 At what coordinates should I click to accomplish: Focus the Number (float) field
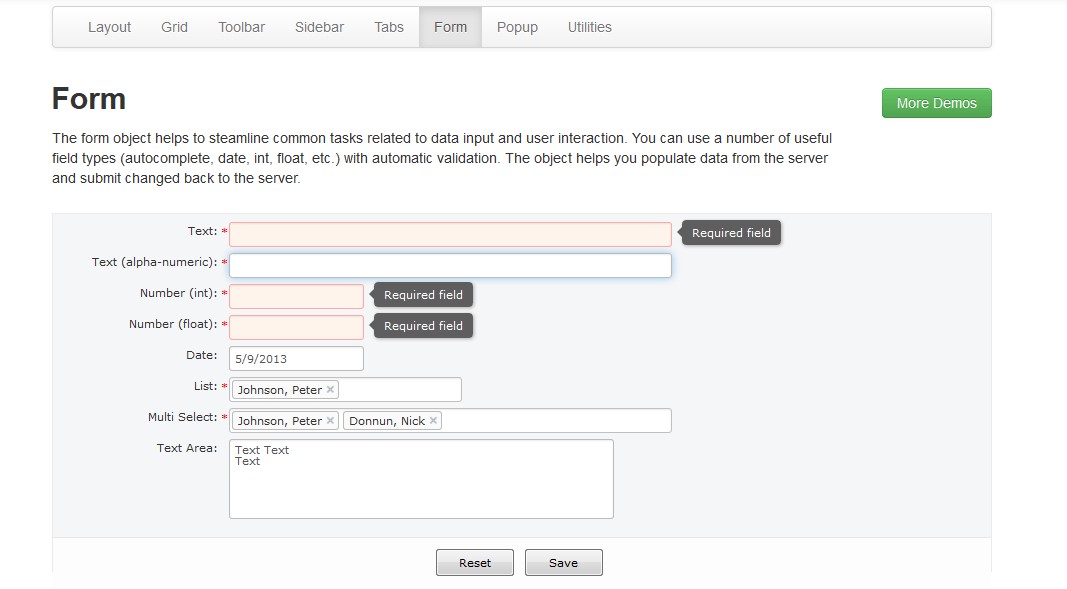[x=296, y=327]
